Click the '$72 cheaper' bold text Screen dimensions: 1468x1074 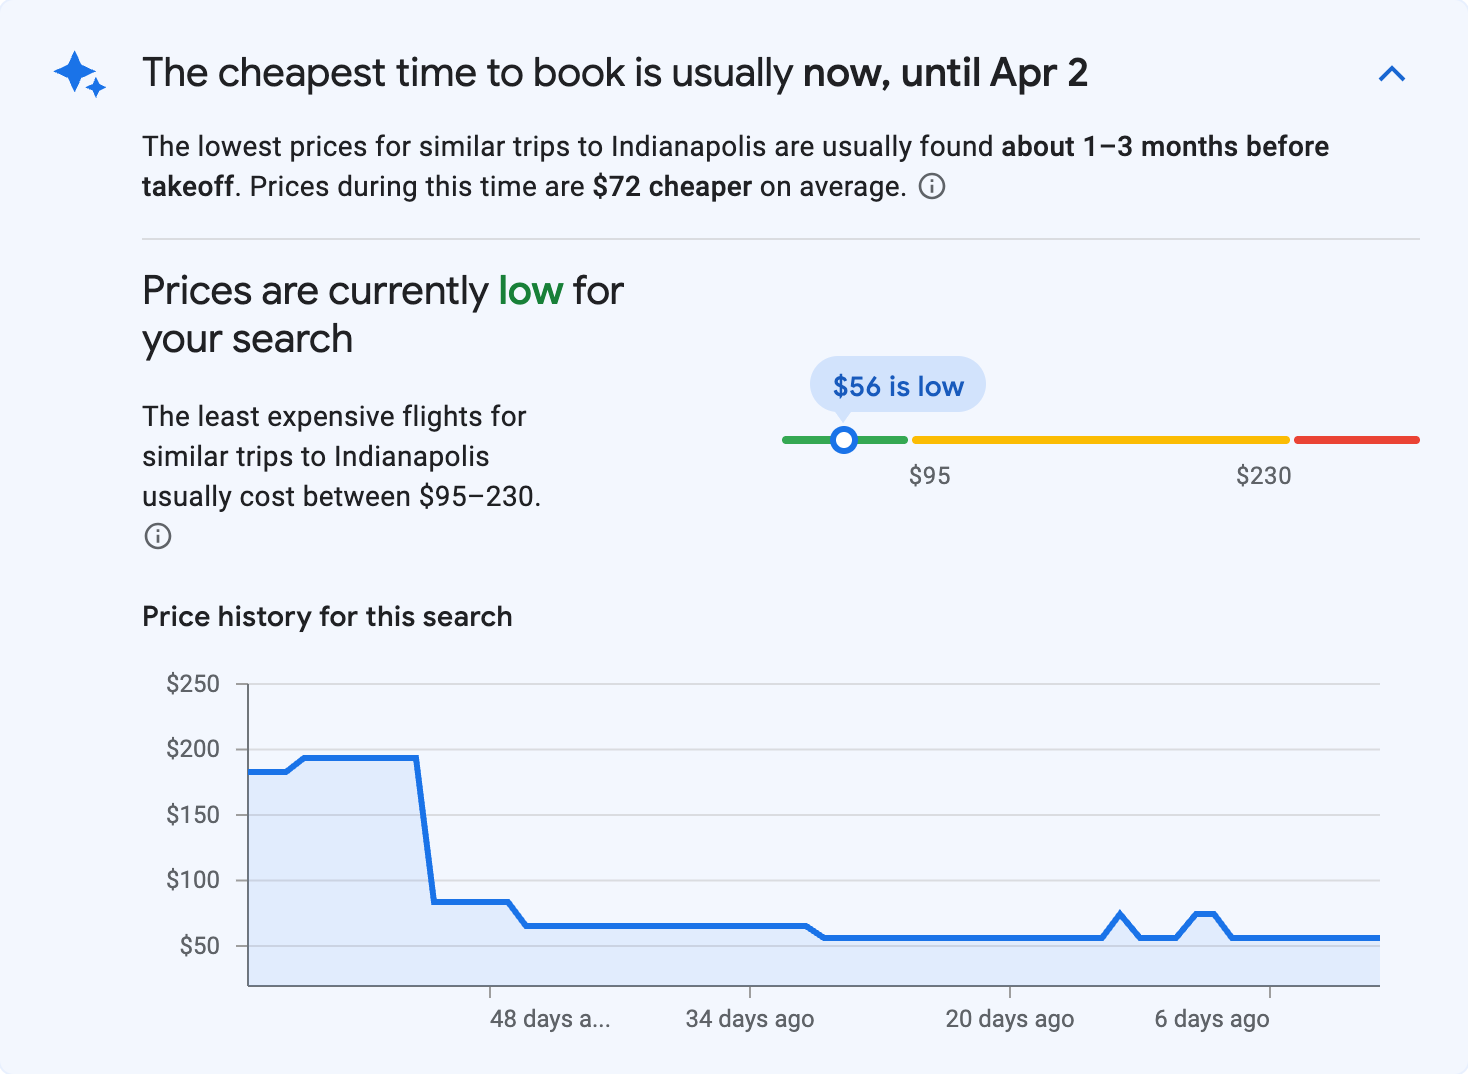(x=672, y=186)
